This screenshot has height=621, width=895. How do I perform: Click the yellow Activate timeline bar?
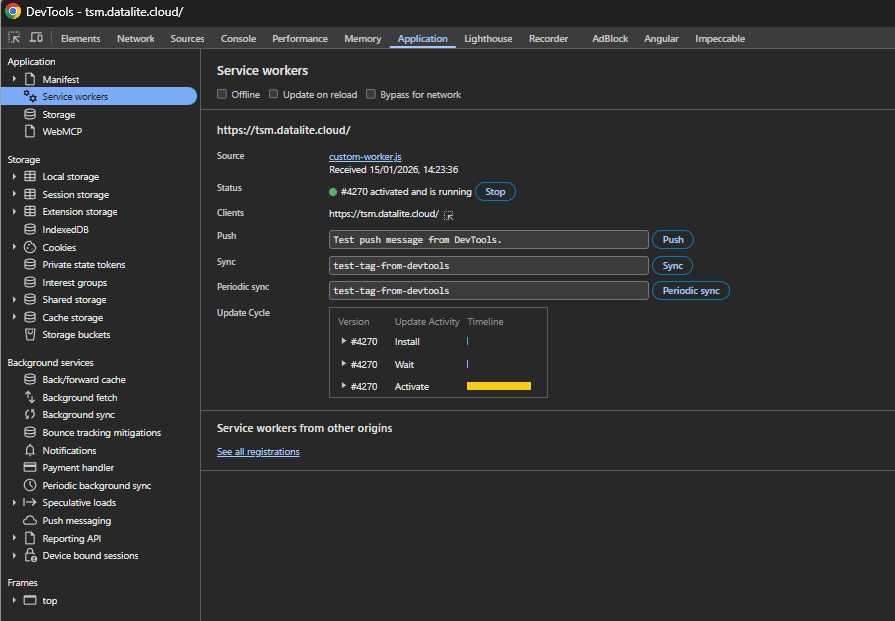[x=499, y=386]
